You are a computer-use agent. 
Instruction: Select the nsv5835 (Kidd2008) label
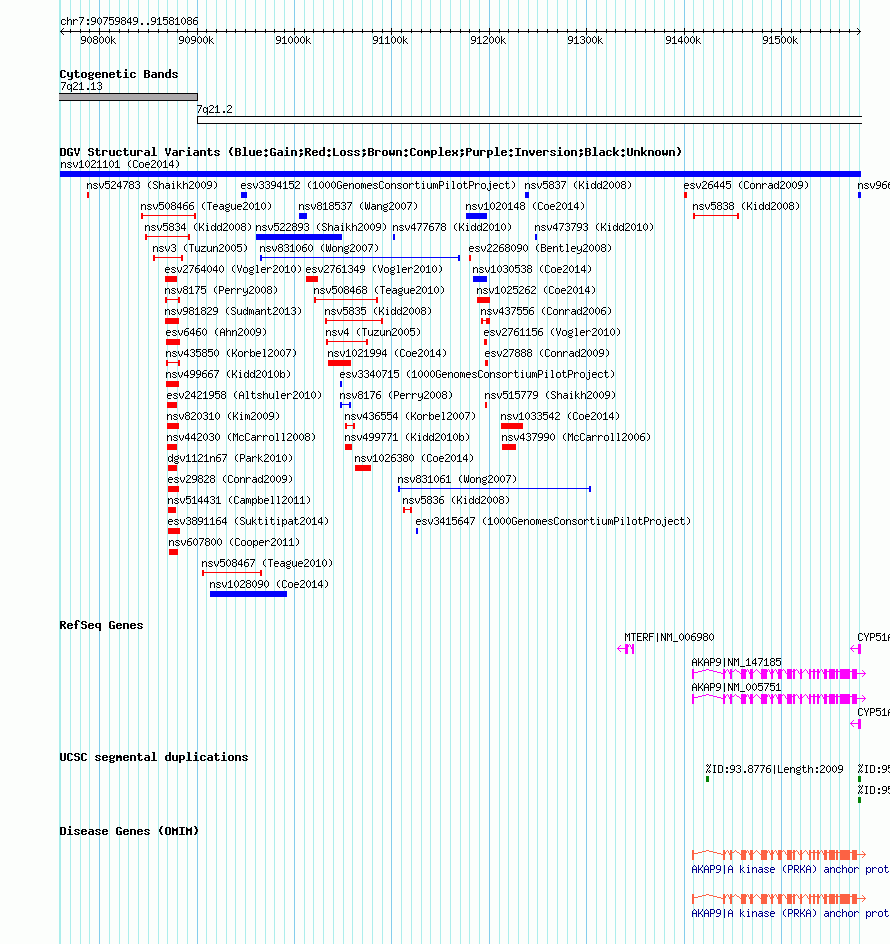pos(378,312)
